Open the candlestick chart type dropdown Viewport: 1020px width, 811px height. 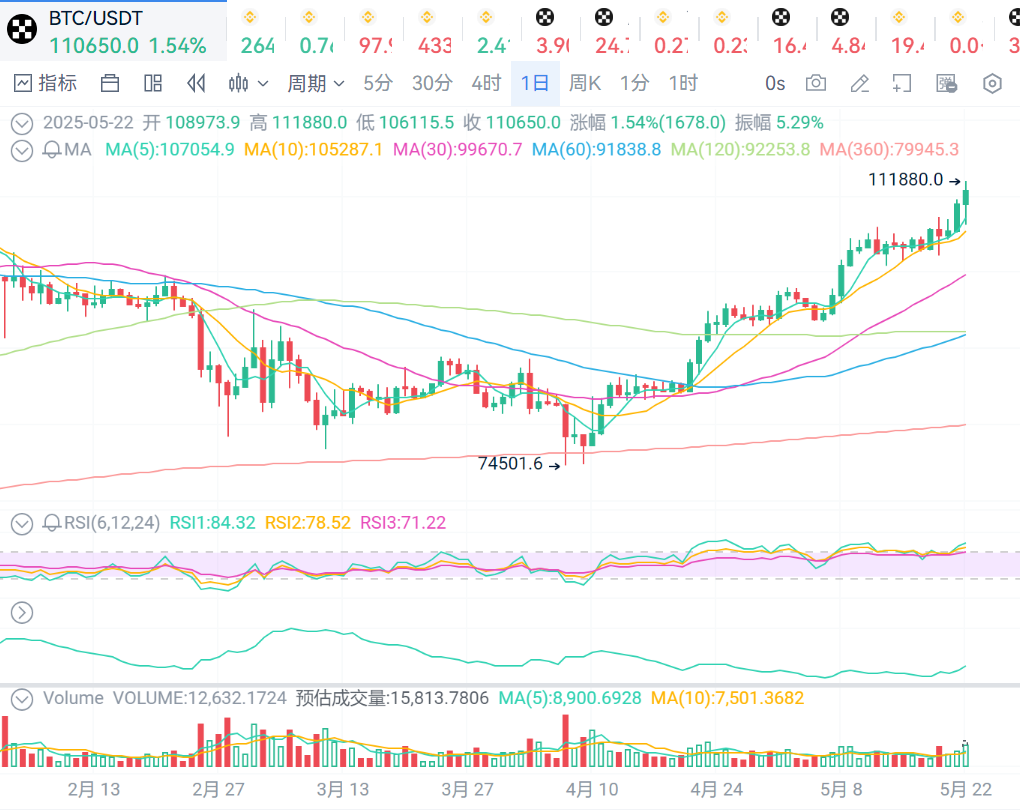[x=248, y=83]
